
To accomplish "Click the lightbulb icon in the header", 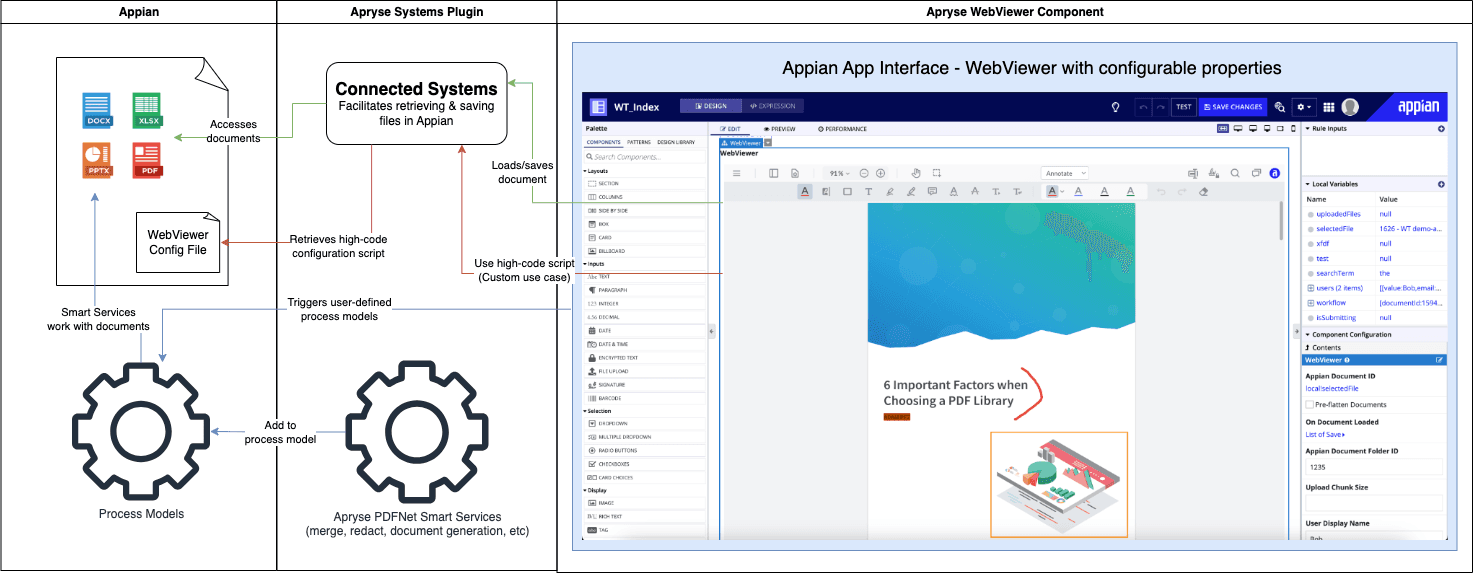I will click(1115, 107).
